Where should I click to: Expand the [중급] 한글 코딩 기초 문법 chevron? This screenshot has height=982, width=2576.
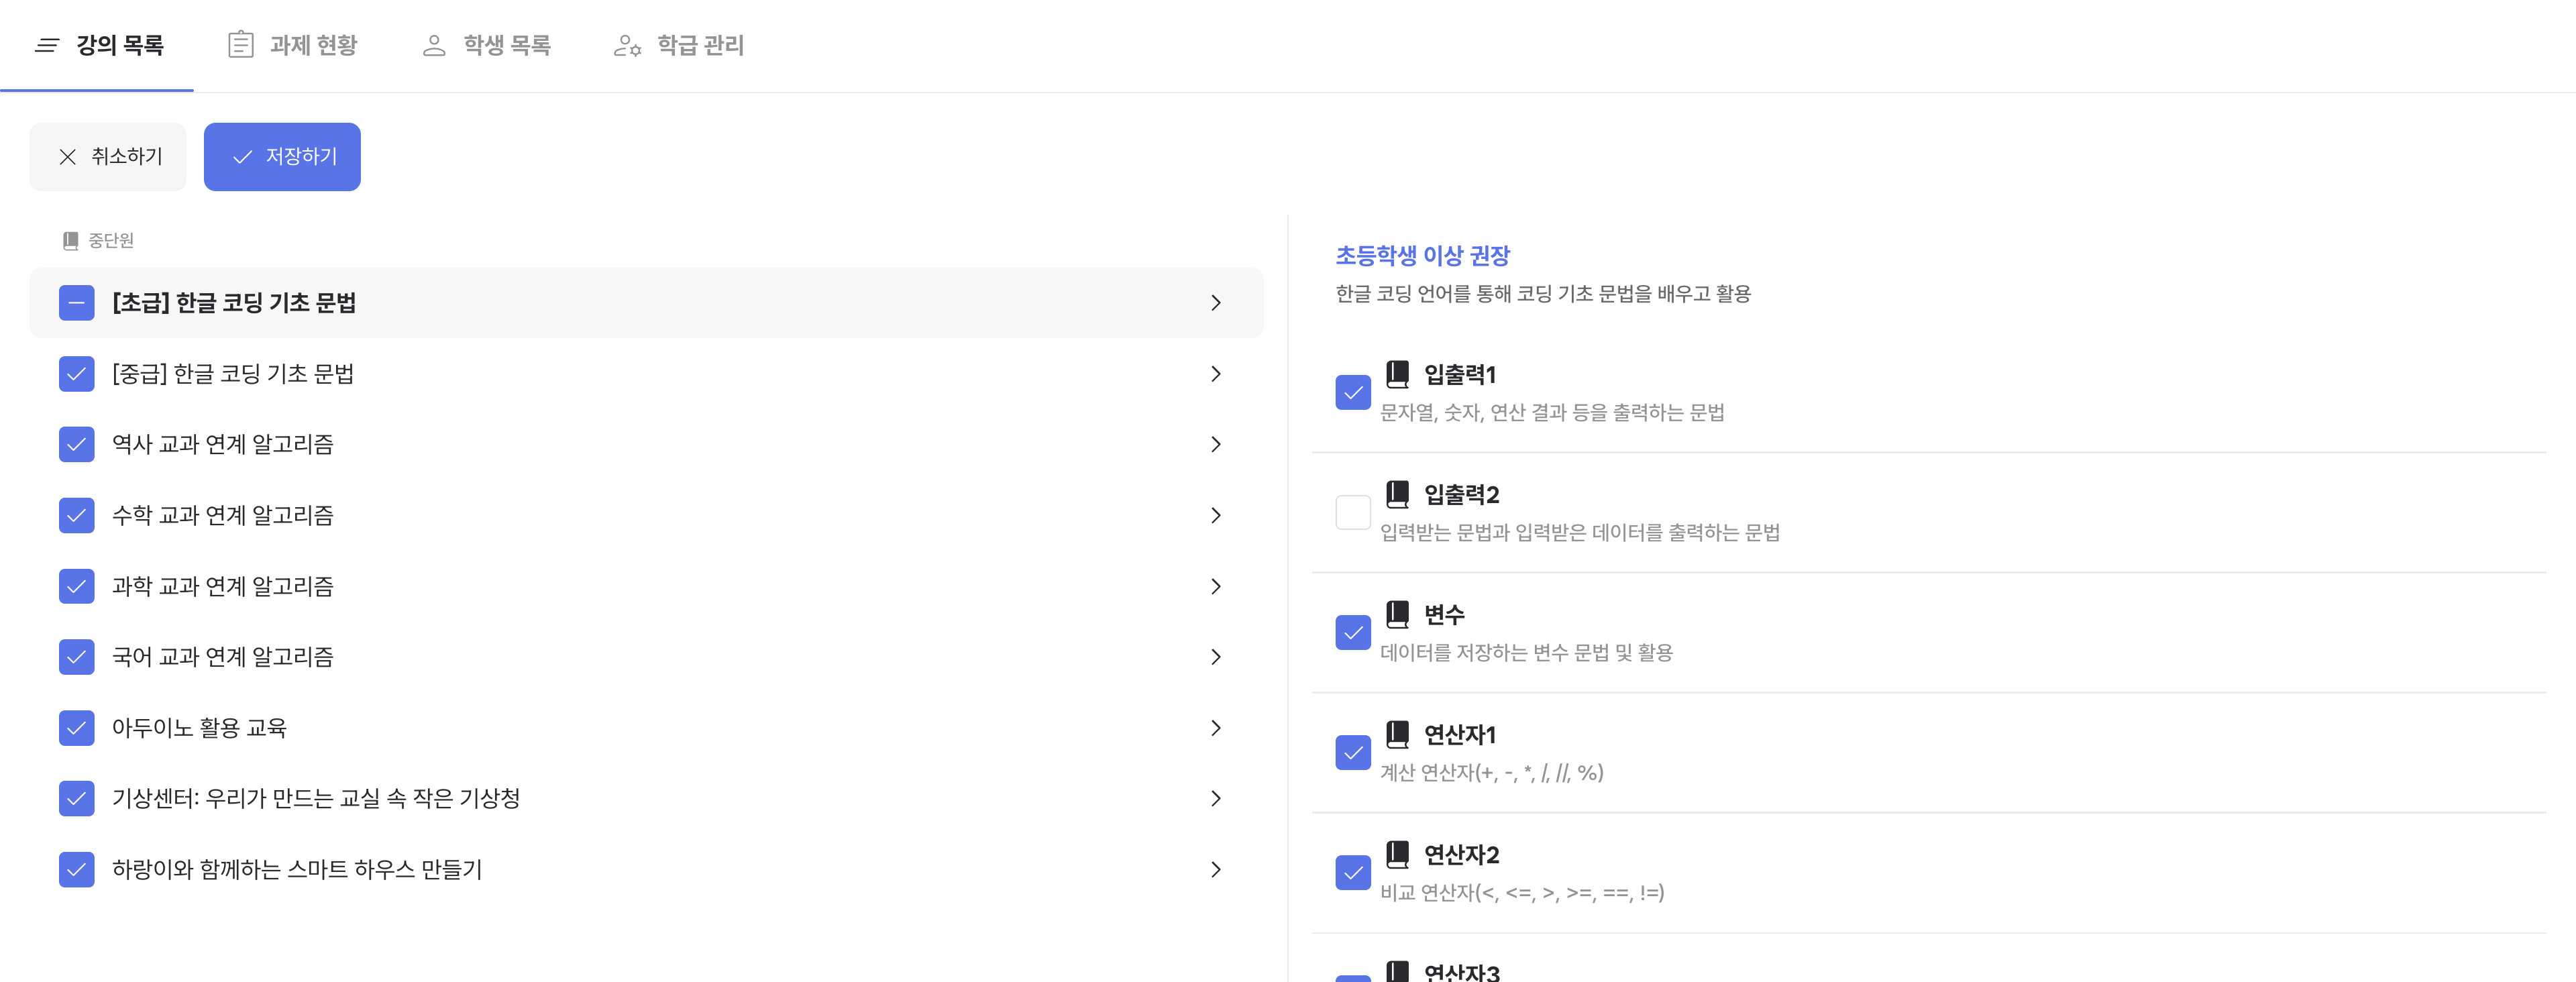pyautogui.click(x=1215, y=374)
